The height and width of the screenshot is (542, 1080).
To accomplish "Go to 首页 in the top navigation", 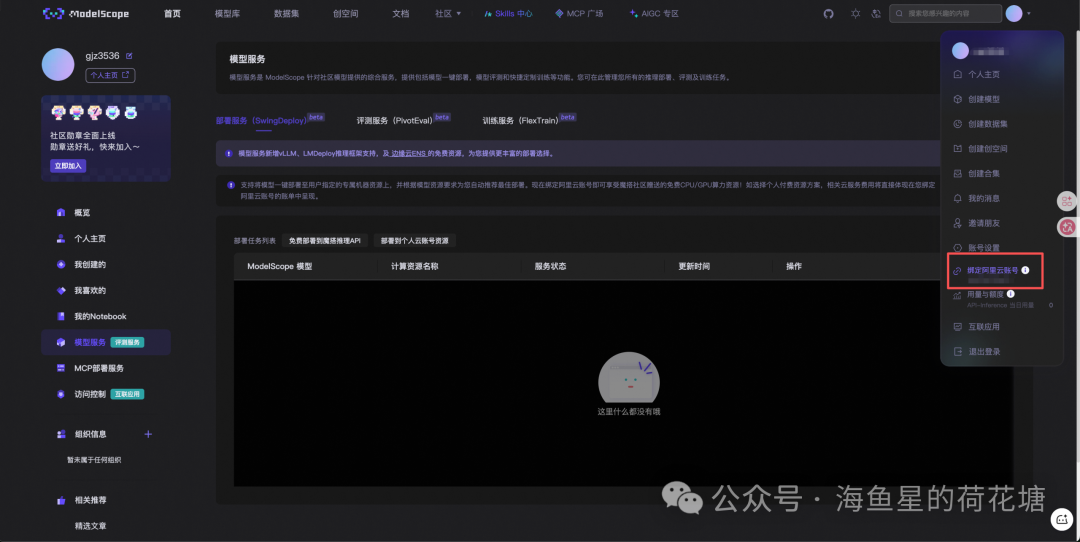I will point(172,14).
